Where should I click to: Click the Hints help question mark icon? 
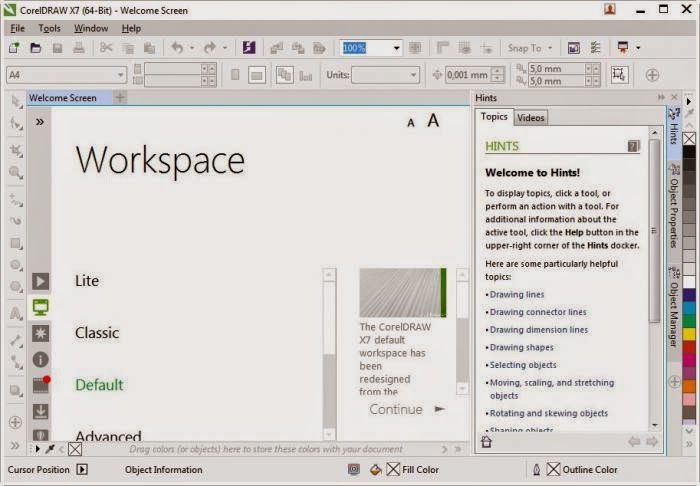point(633,146)
